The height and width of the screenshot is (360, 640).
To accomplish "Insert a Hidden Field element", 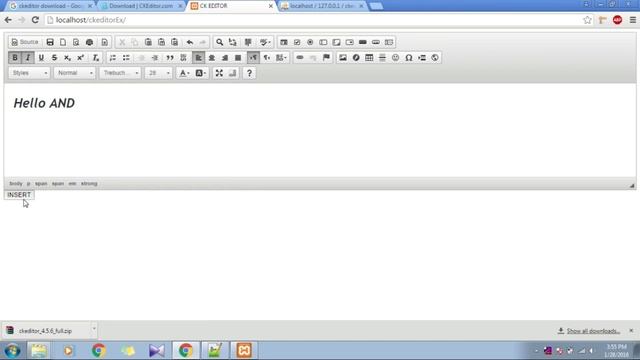I will (389, 42).
